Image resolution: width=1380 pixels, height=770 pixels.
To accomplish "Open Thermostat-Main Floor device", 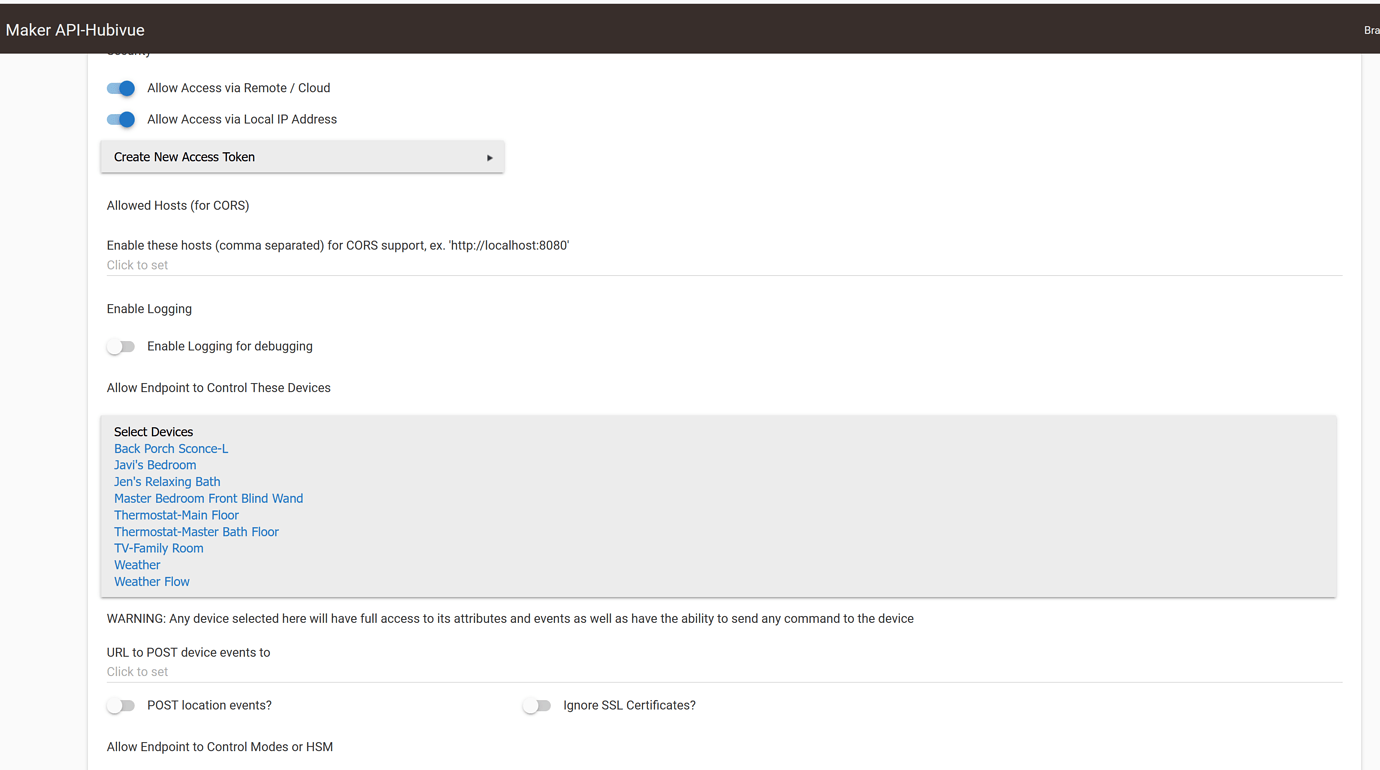I will (176, 515).
